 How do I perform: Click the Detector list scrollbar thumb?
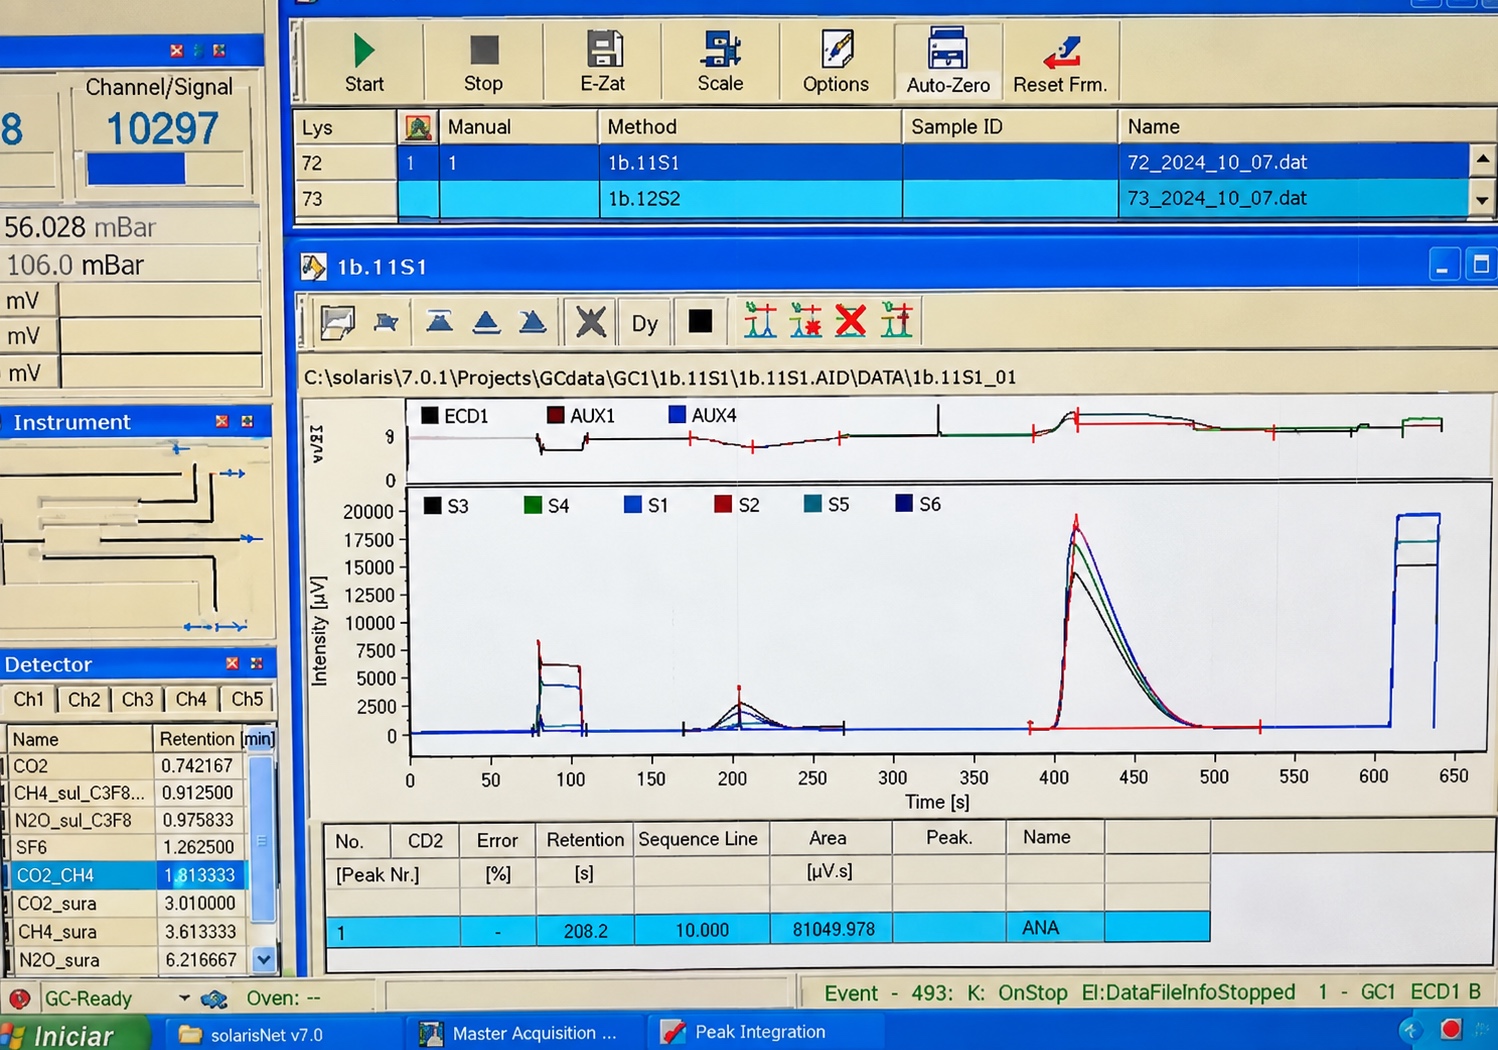(x=261, y=838)
